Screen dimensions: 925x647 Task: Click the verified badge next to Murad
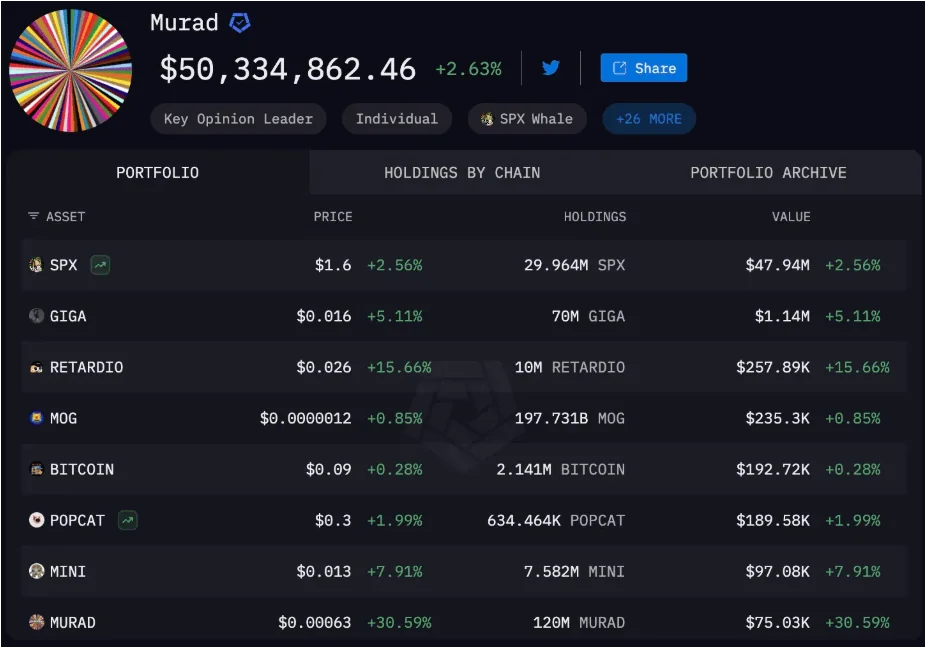240,23
